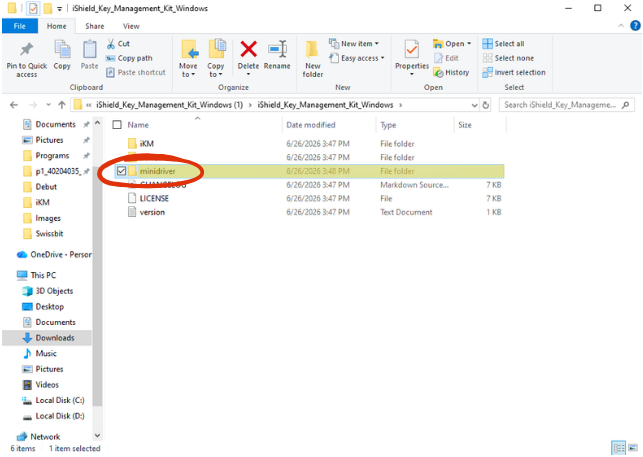
Task: Collapse the ribbon with chevron
Action: (x=621, y=26)
